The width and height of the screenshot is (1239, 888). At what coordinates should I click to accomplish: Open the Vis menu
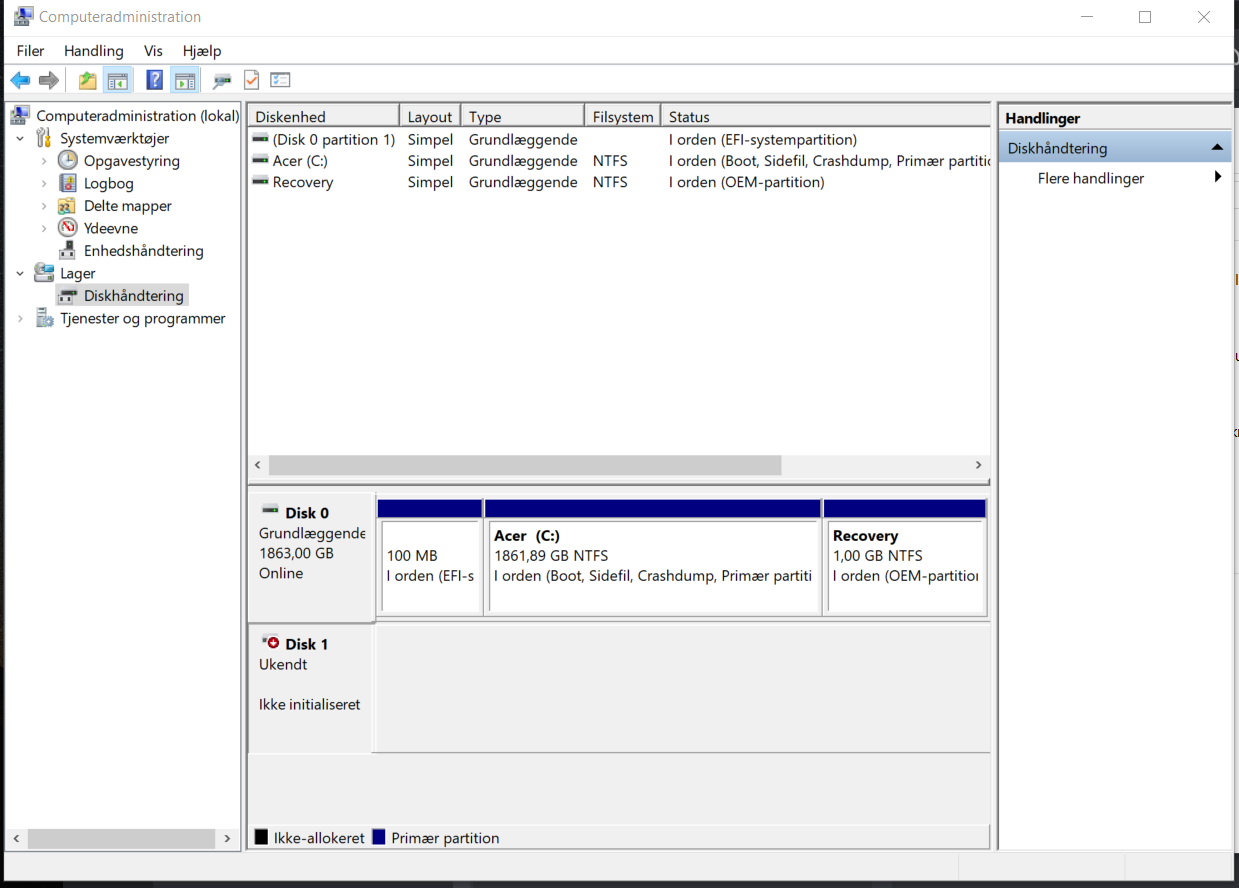[153, 51]
